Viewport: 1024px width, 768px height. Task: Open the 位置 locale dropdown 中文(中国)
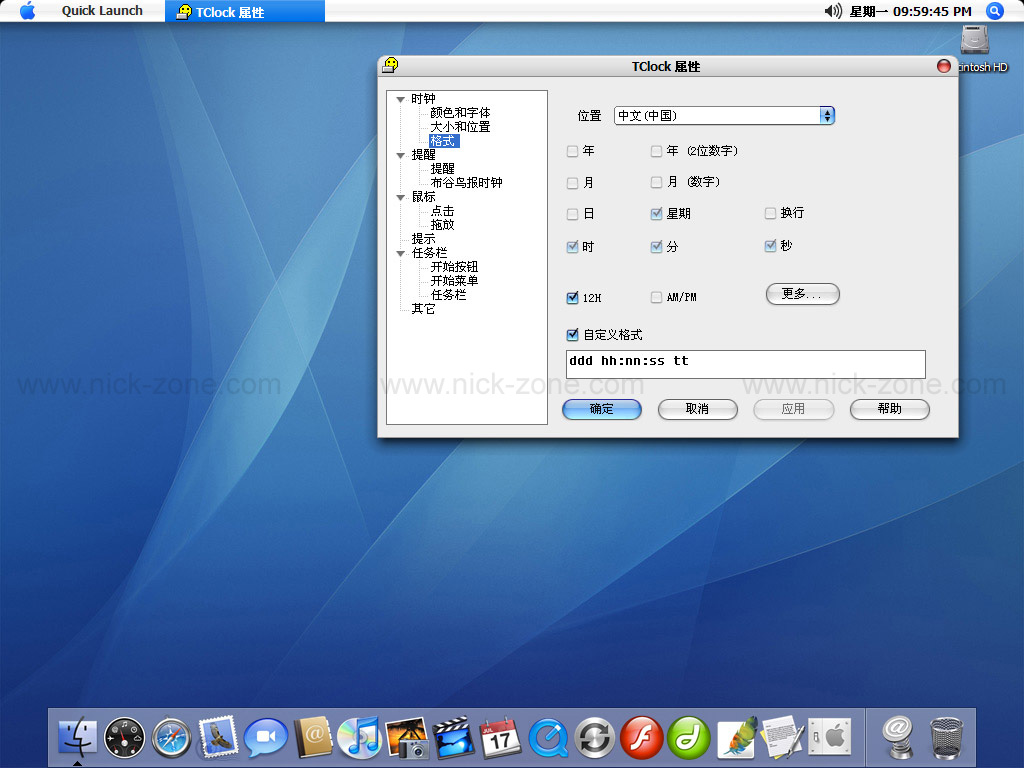tap(724, 116)
